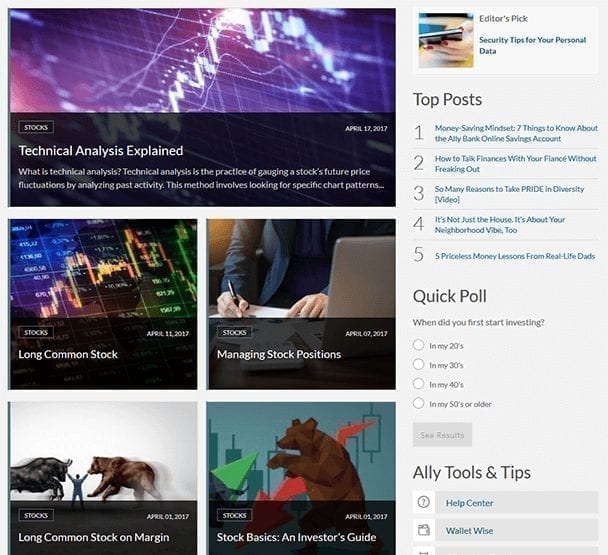Viewport: 608px width, 555px height.
Task: Click the Wallet Wise wallet icon
Action: [x=423, y=530]
